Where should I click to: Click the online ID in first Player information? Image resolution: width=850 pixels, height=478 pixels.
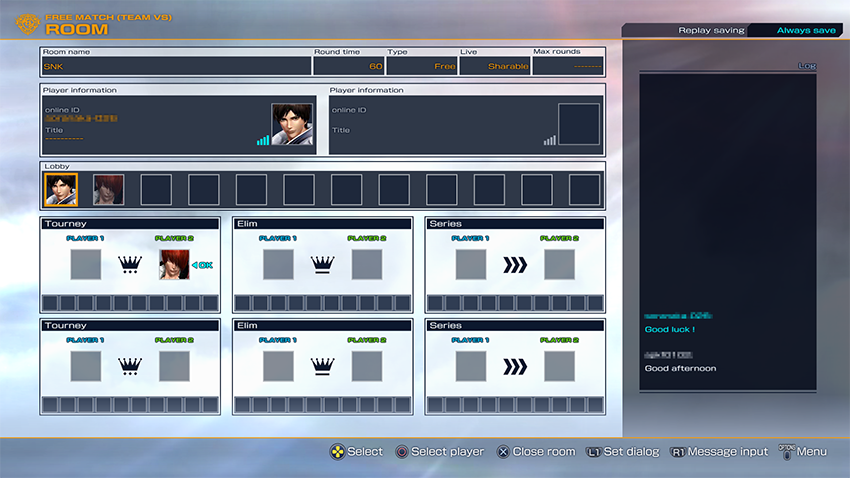pos(81,118)
